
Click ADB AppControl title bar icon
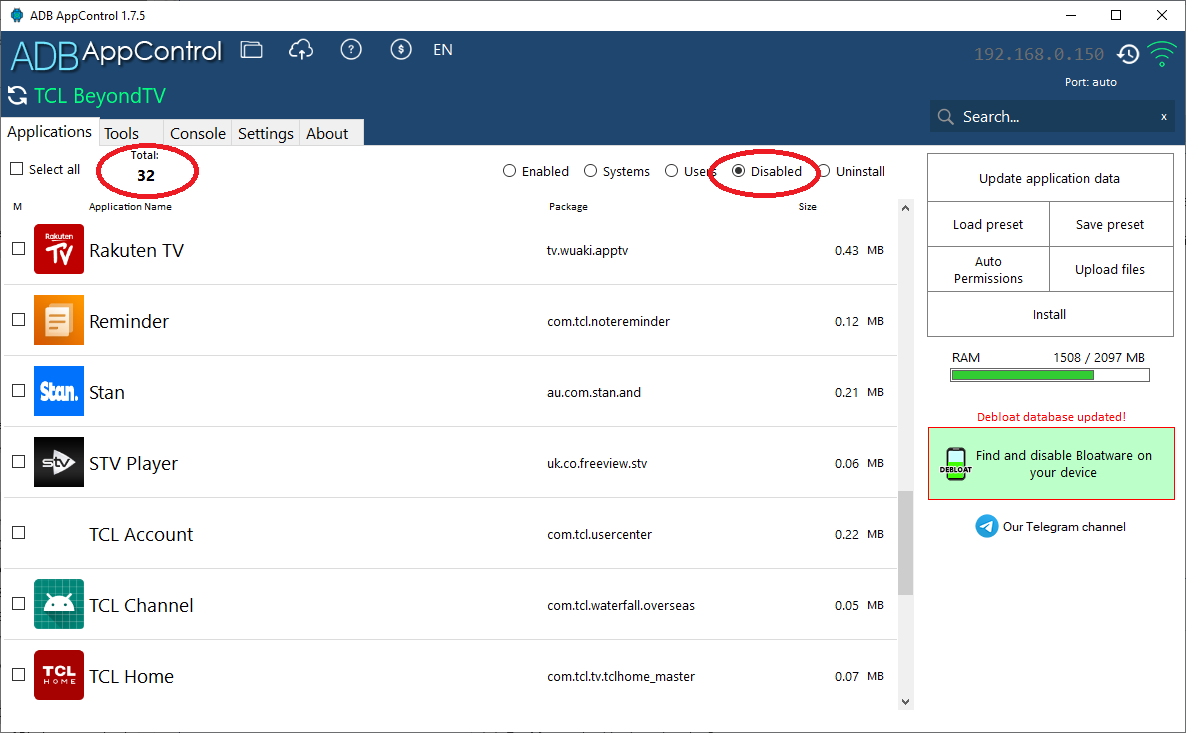click(16, 15)
